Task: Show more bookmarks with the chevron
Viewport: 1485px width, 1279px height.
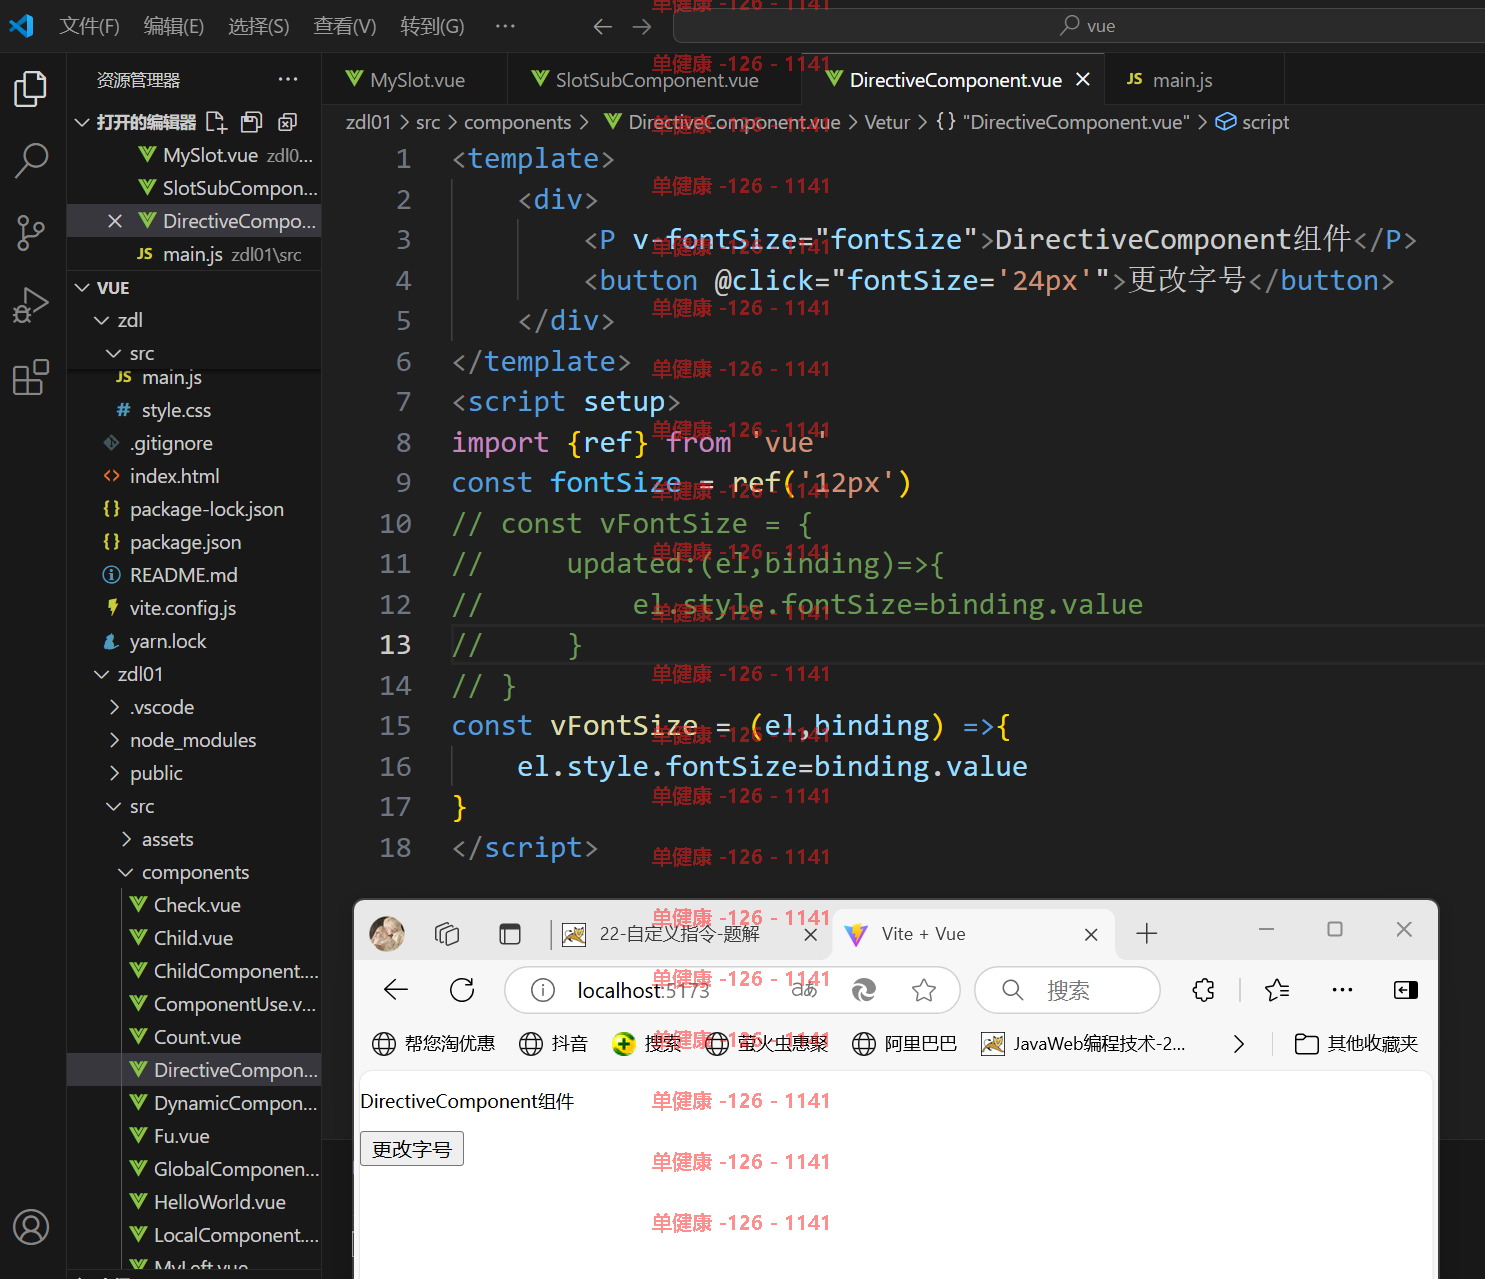Action: pyautogui.click(x=1239, y=1044)
